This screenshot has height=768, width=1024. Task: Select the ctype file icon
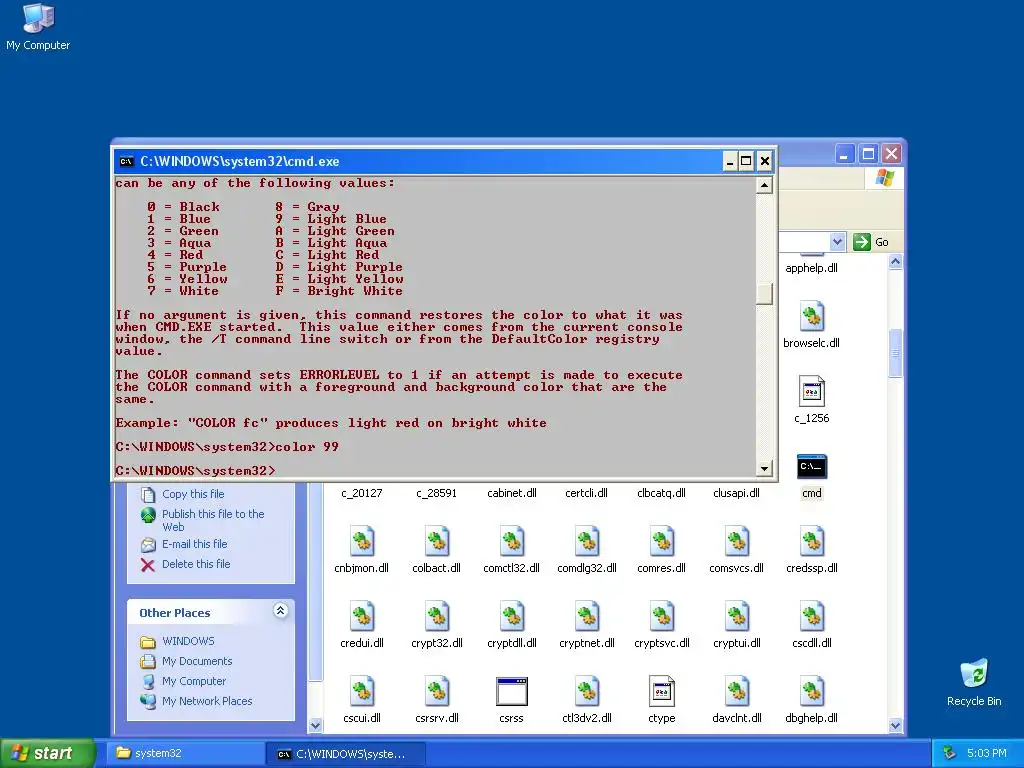[662, 692]
